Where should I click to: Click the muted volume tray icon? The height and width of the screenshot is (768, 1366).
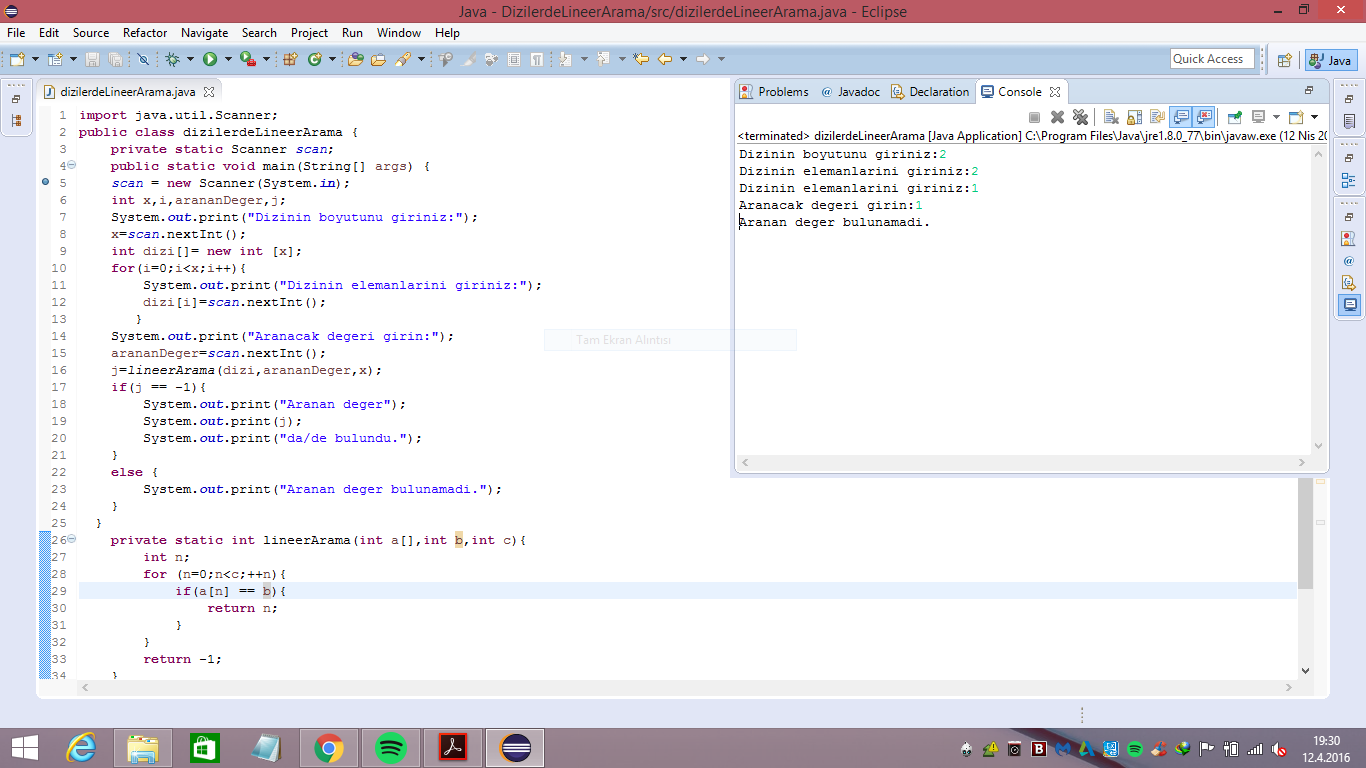(1279, 749)
